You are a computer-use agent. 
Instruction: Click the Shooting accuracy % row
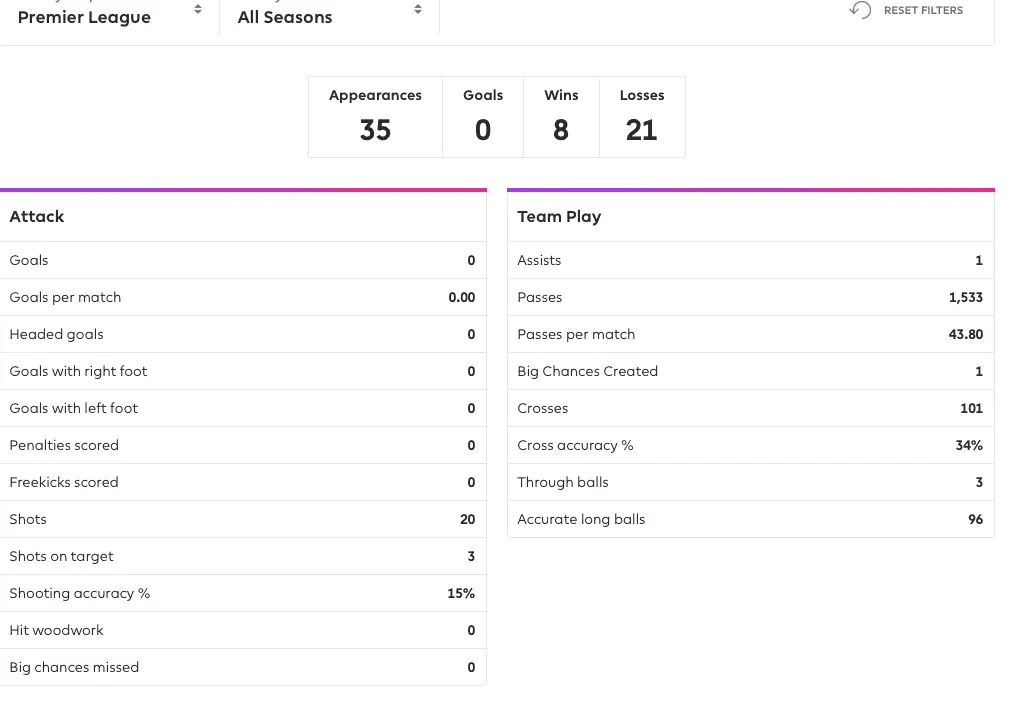pos(242,593)
